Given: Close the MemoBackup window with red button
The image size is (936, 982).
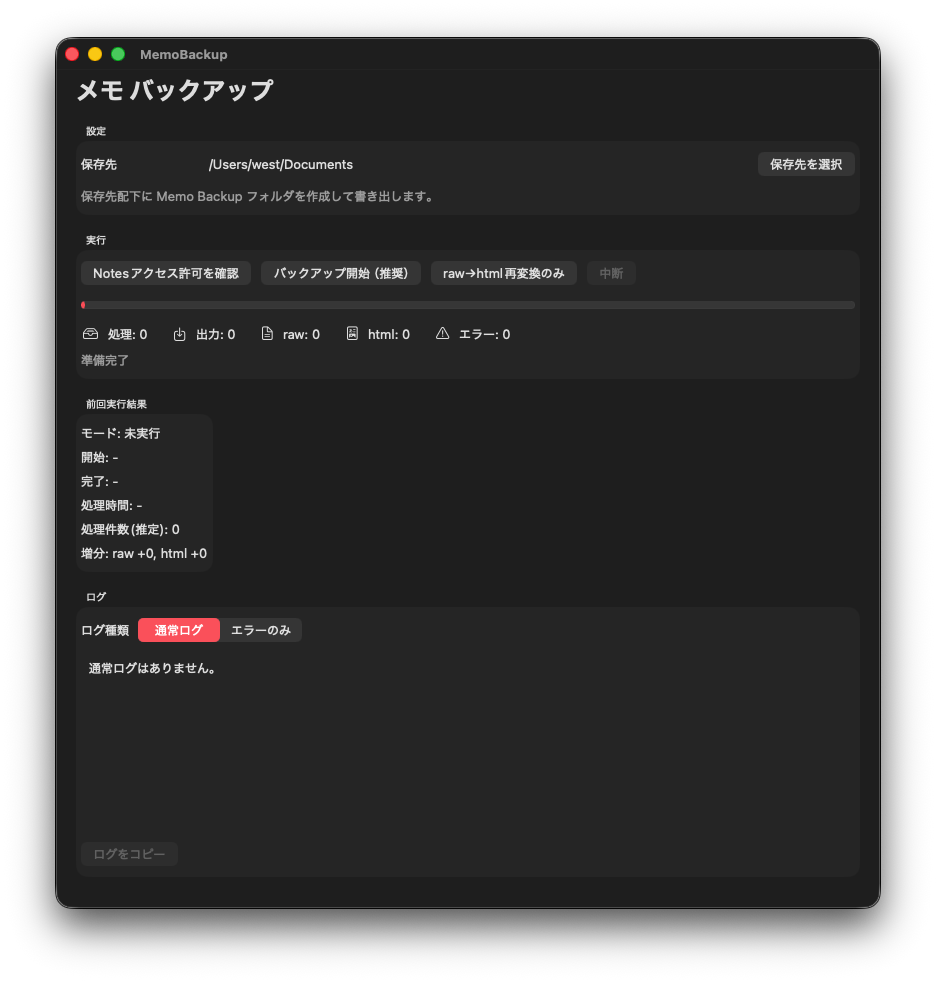Looking at the screenshot, I should [72, 54].
